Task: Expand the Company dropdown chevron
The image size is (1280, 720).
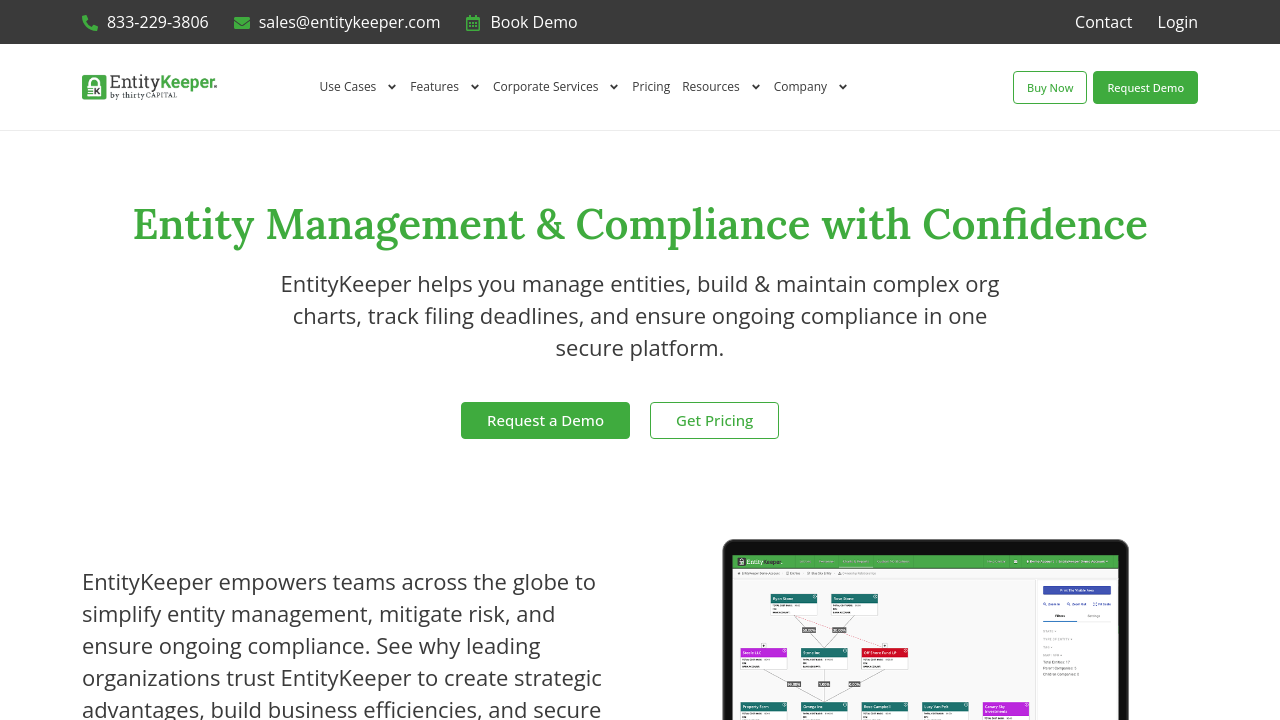Action: [843, 87]
